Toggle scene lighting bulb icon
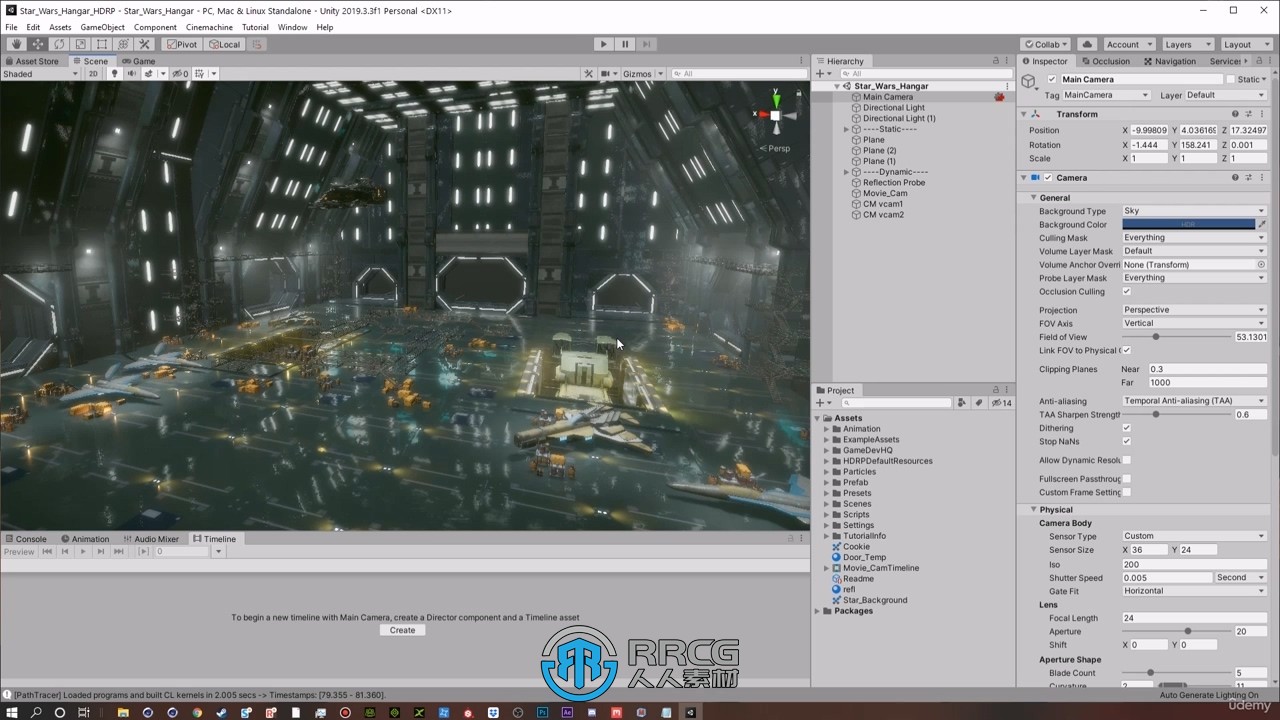The image size is (1280, 720). click(x=114, y=74)
